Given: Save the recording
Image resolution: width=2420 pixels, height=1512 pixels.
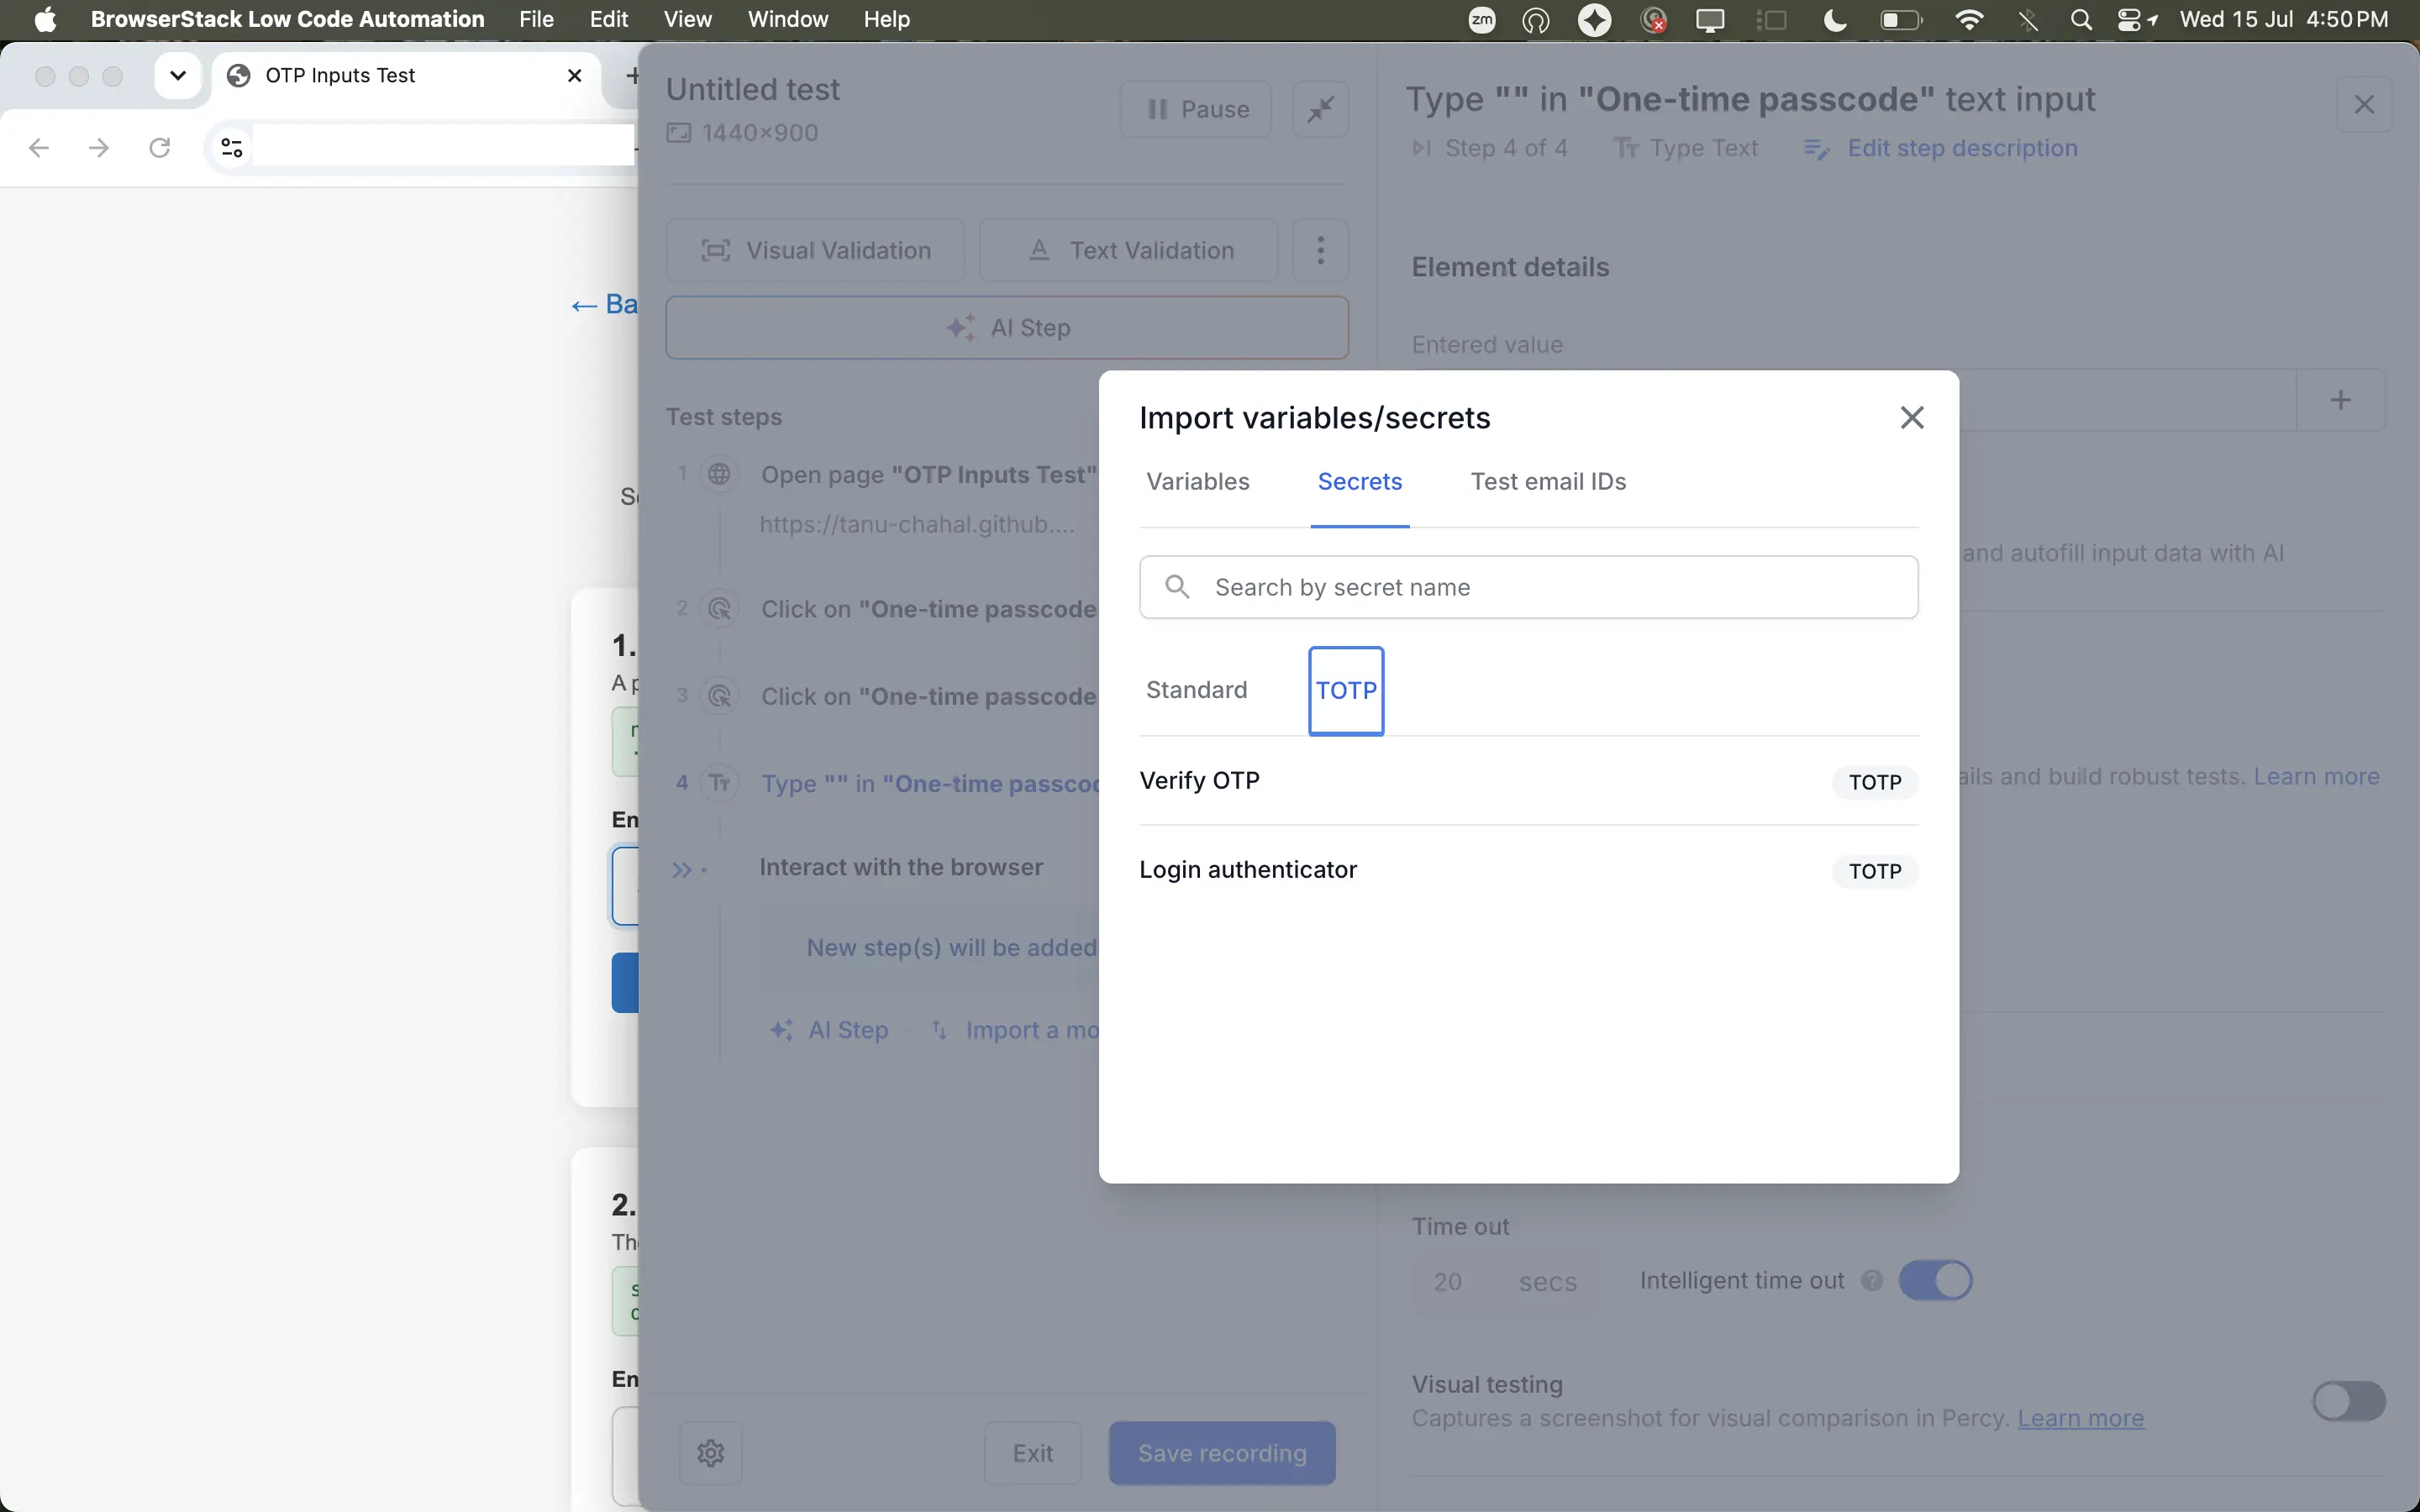Looking at the screenshot, I should 1222,1453.
